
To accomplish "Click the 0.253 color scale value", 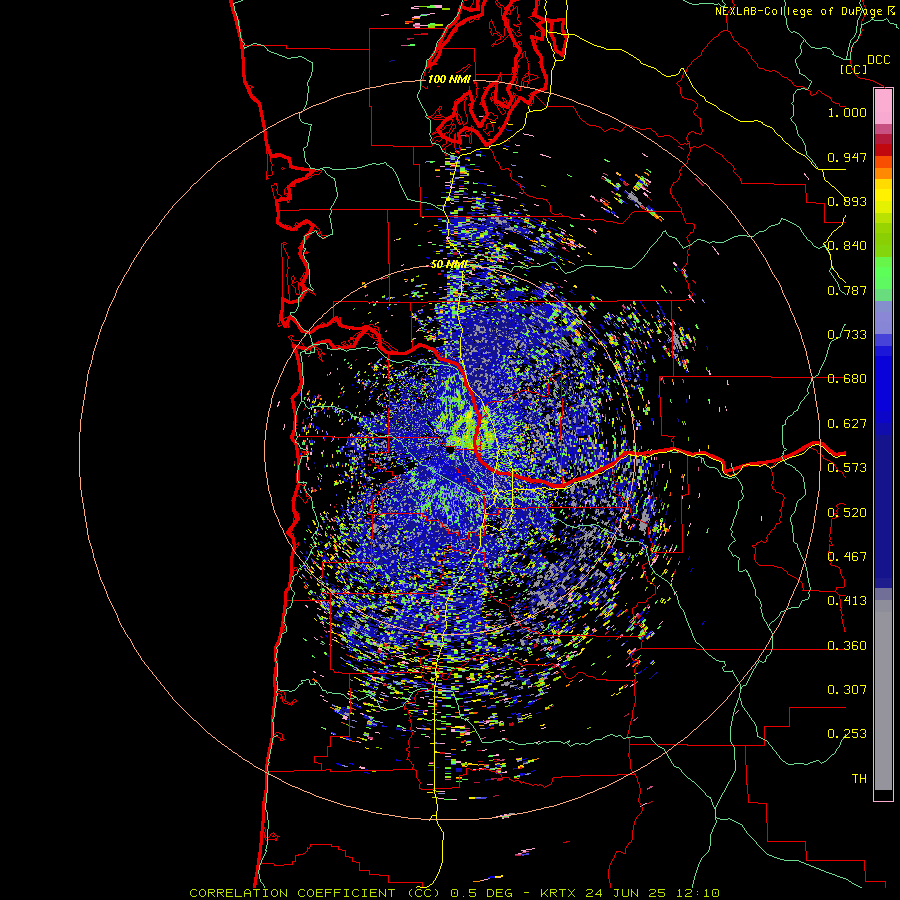I will 847,734.
